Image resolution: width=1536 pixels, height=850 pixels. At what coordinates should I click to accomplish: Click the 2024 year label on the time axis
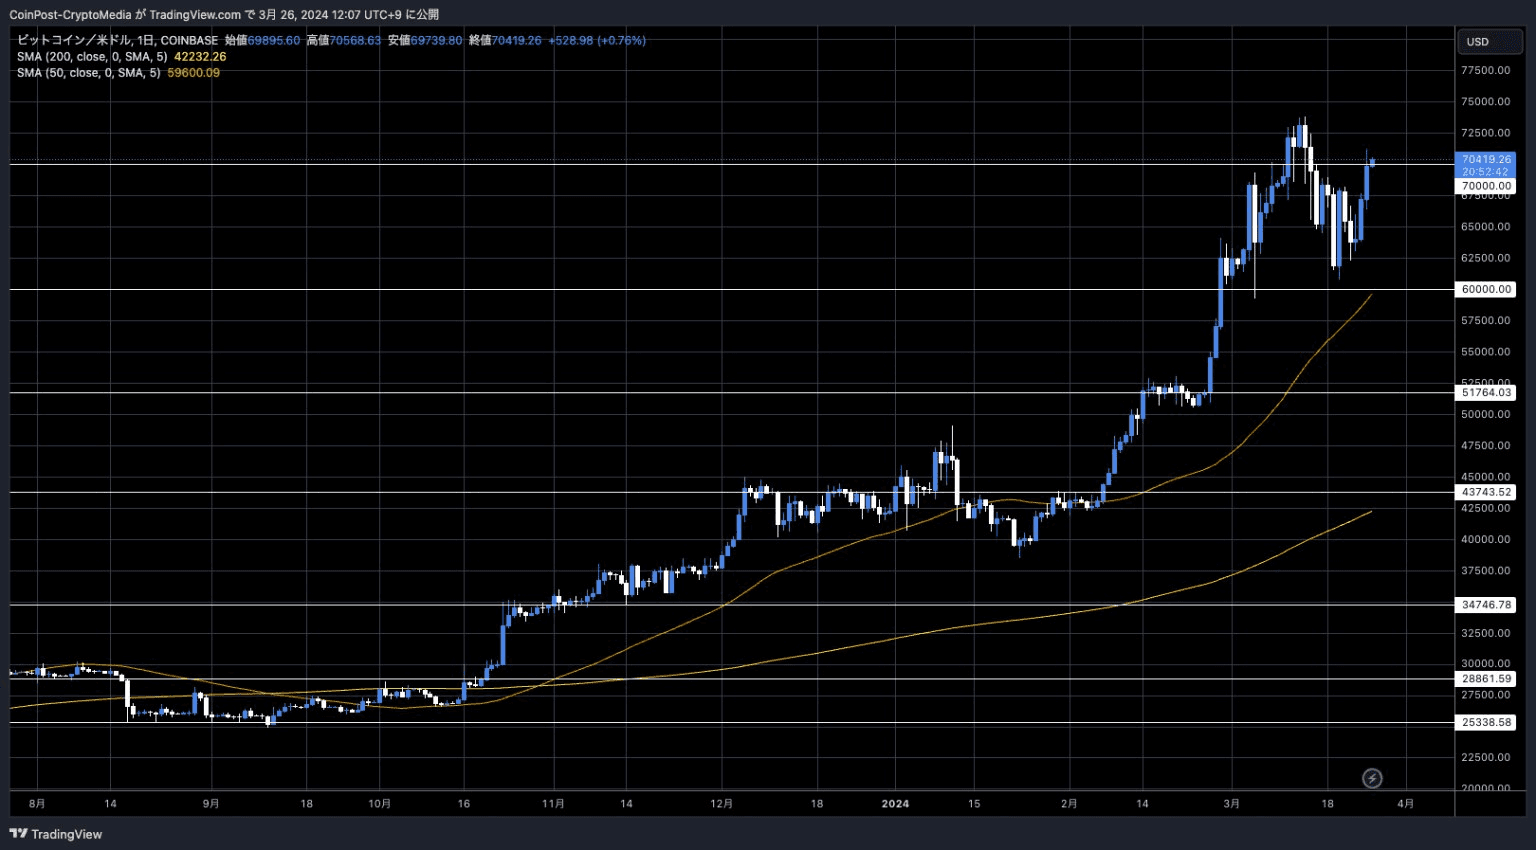895,804
